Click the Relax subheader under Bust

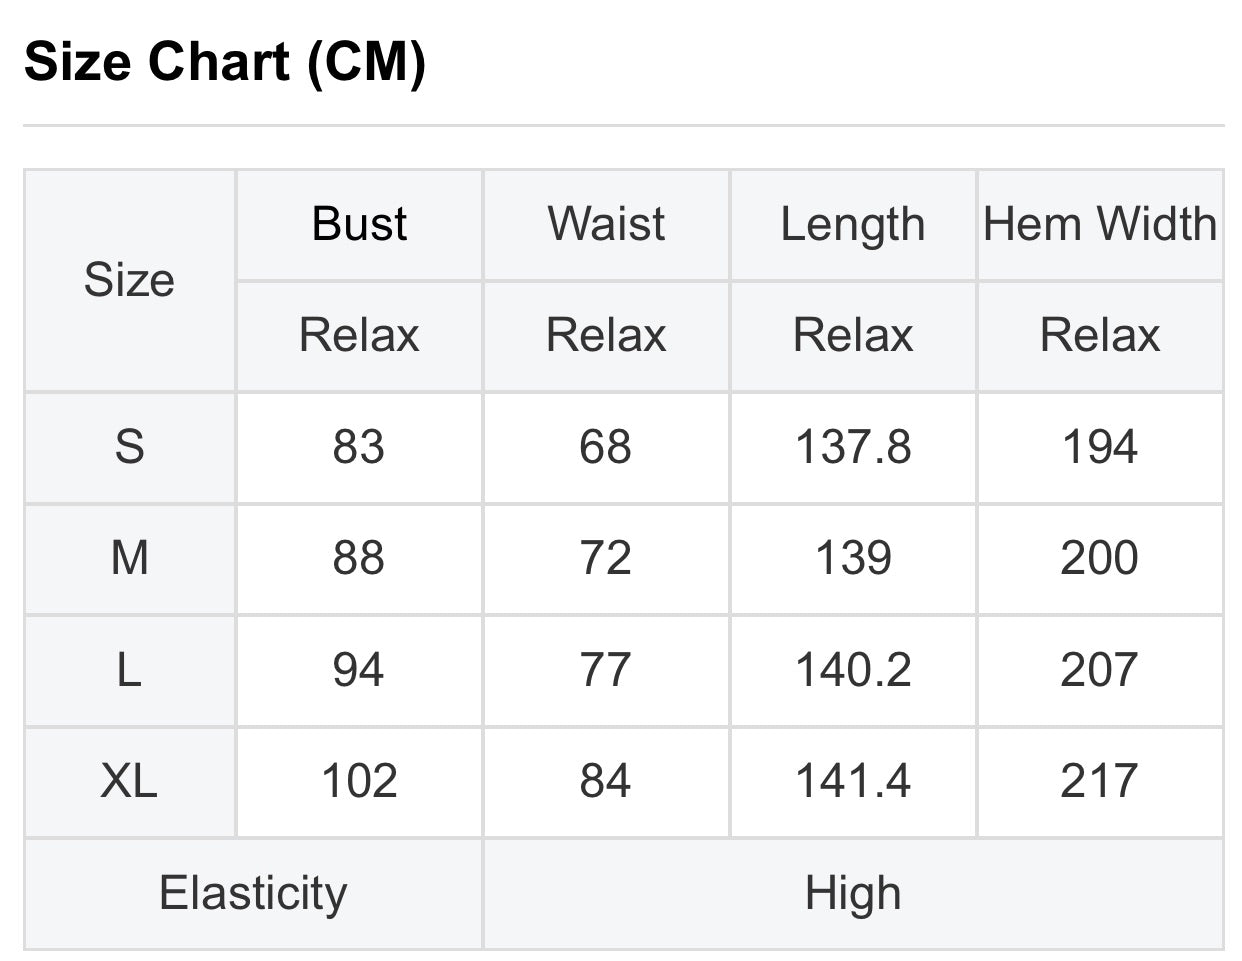(359, 335)
